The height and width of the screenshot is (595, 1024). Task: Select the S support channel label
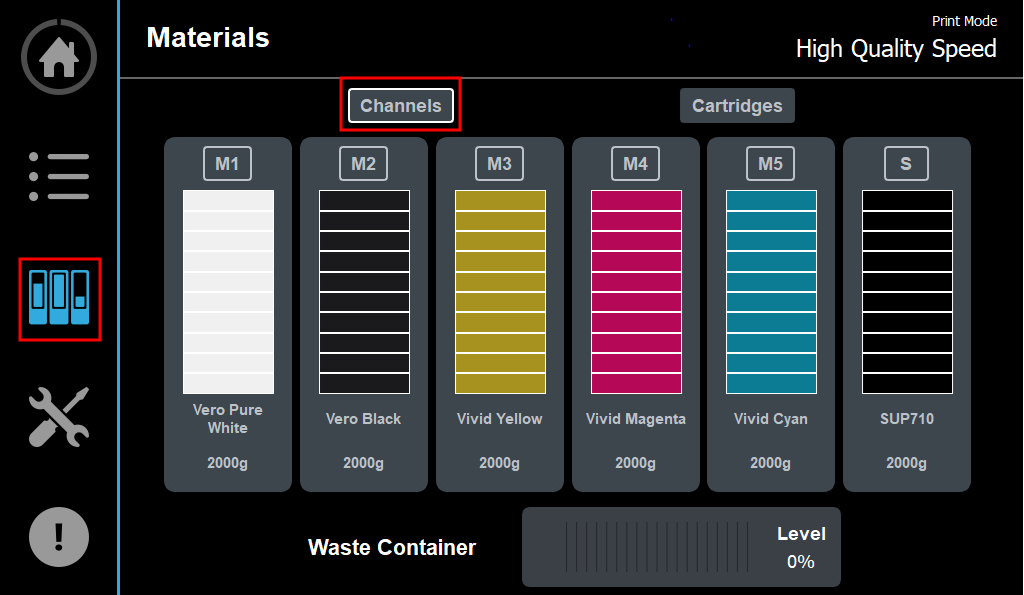coord(906,163)
